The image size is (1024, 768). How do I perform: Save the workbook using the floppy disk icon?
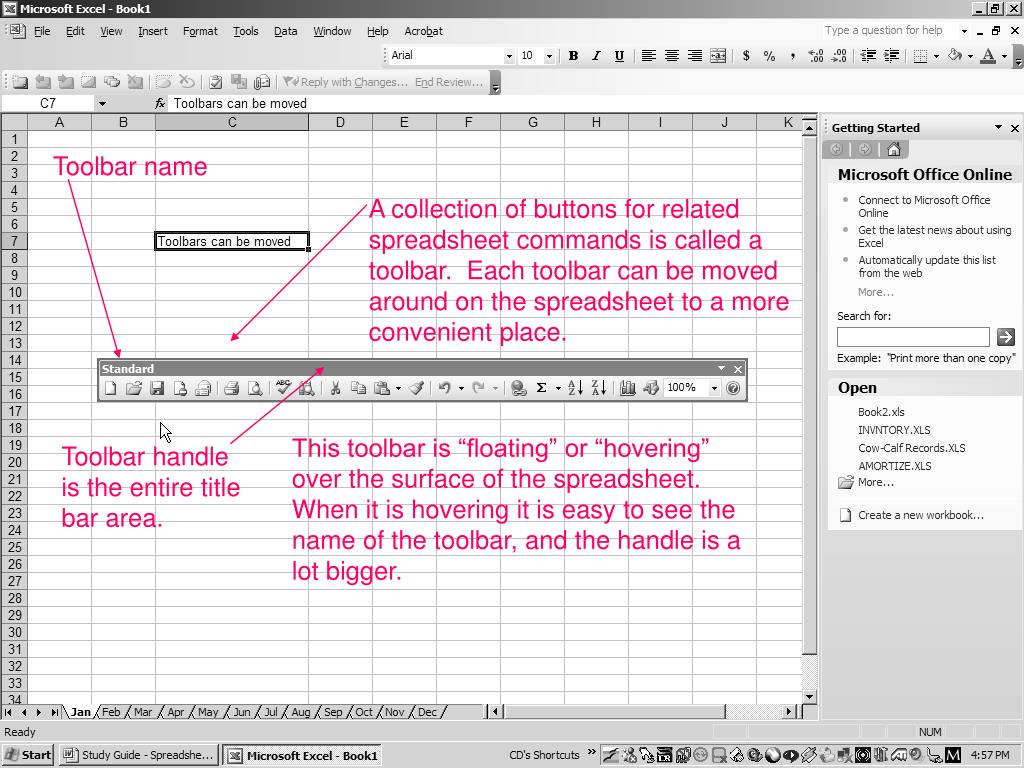[157, 389]
